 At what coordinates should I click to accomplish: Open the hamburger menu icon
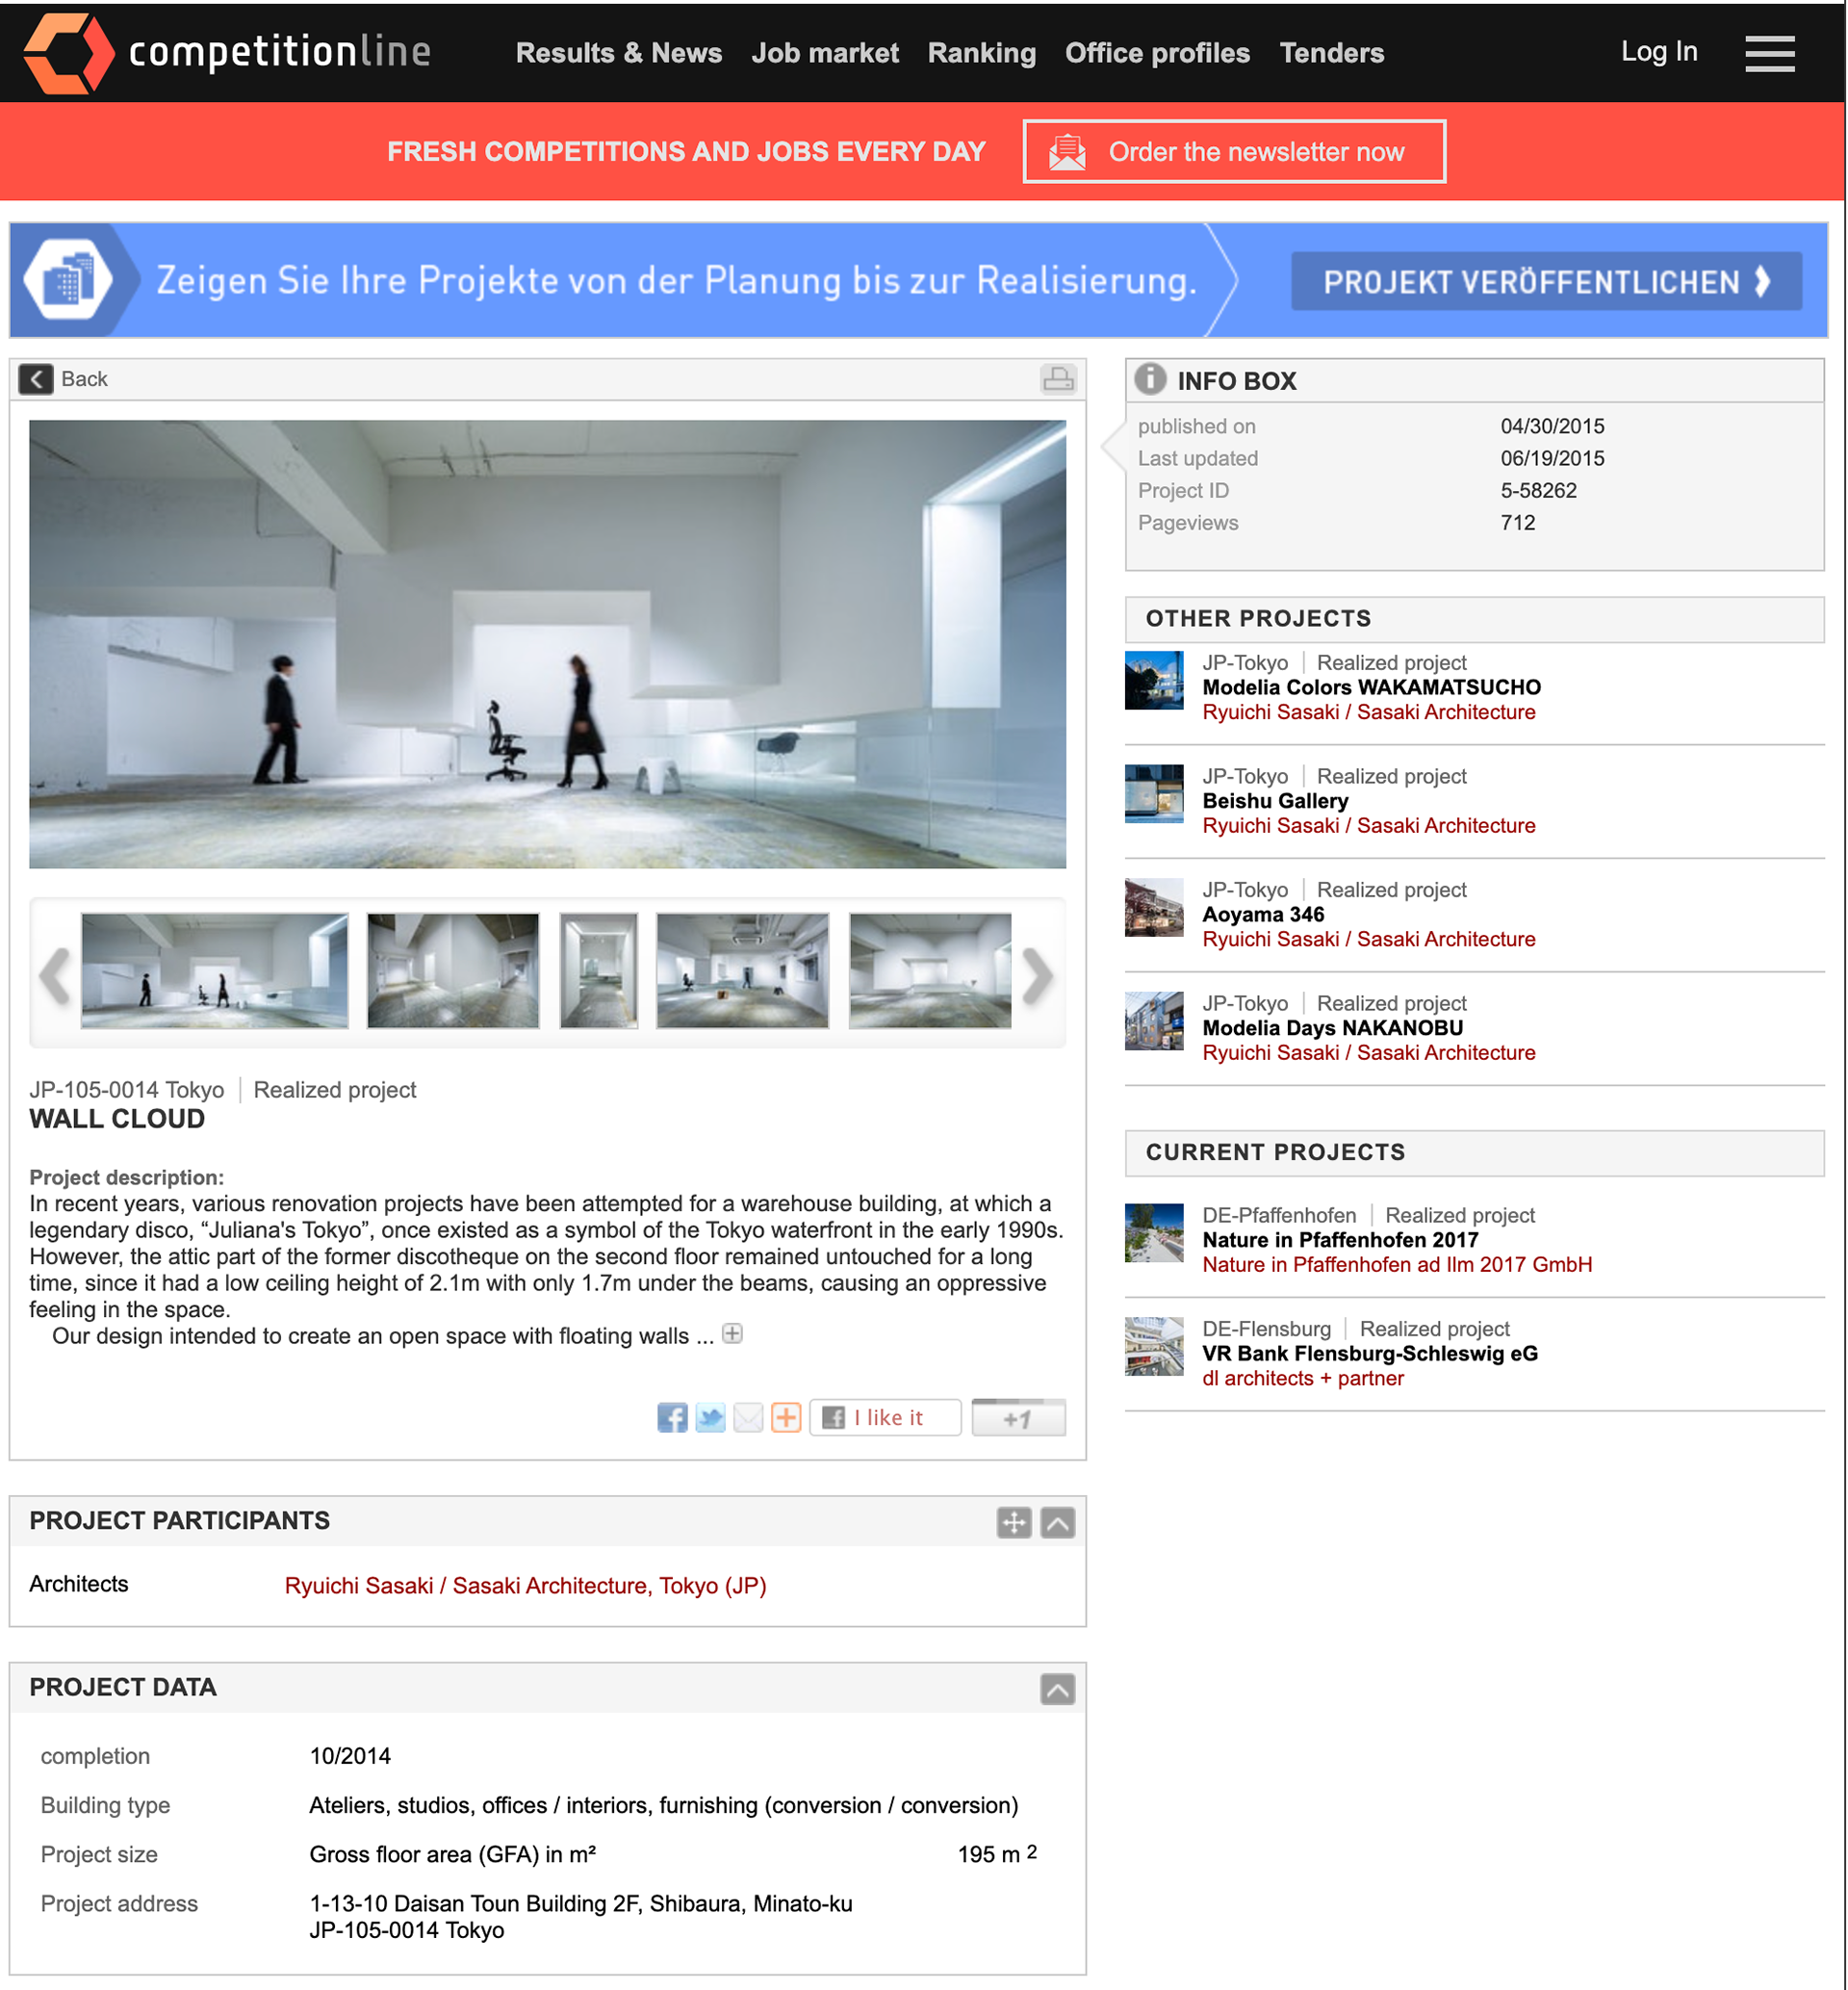coord(1769,53)
